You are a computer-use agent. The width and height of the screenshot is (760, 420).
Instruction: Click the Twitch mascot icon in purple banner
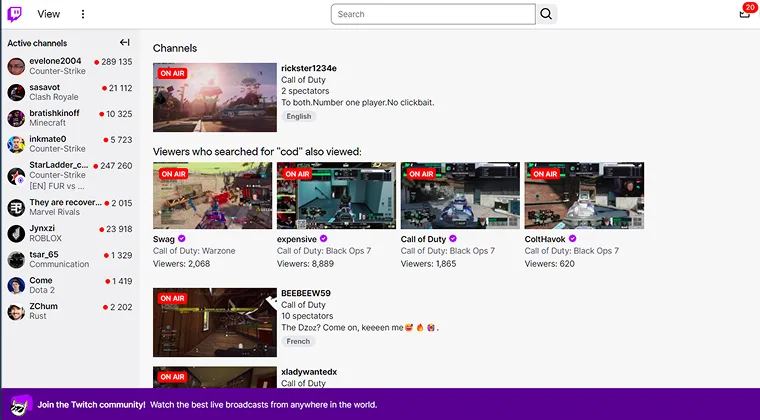click(21, 405)
